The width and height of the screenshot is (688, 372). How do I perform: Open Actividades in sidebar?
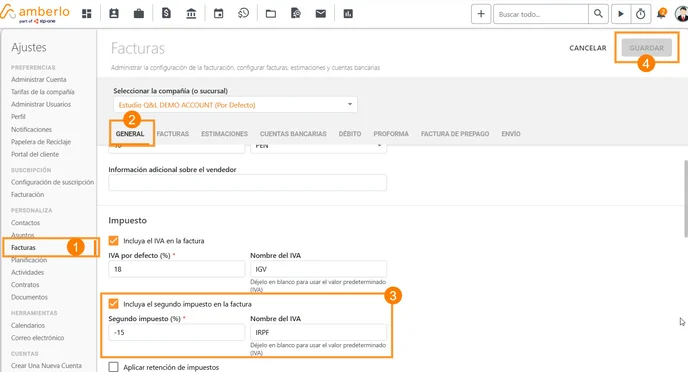(x=28, y=272)
